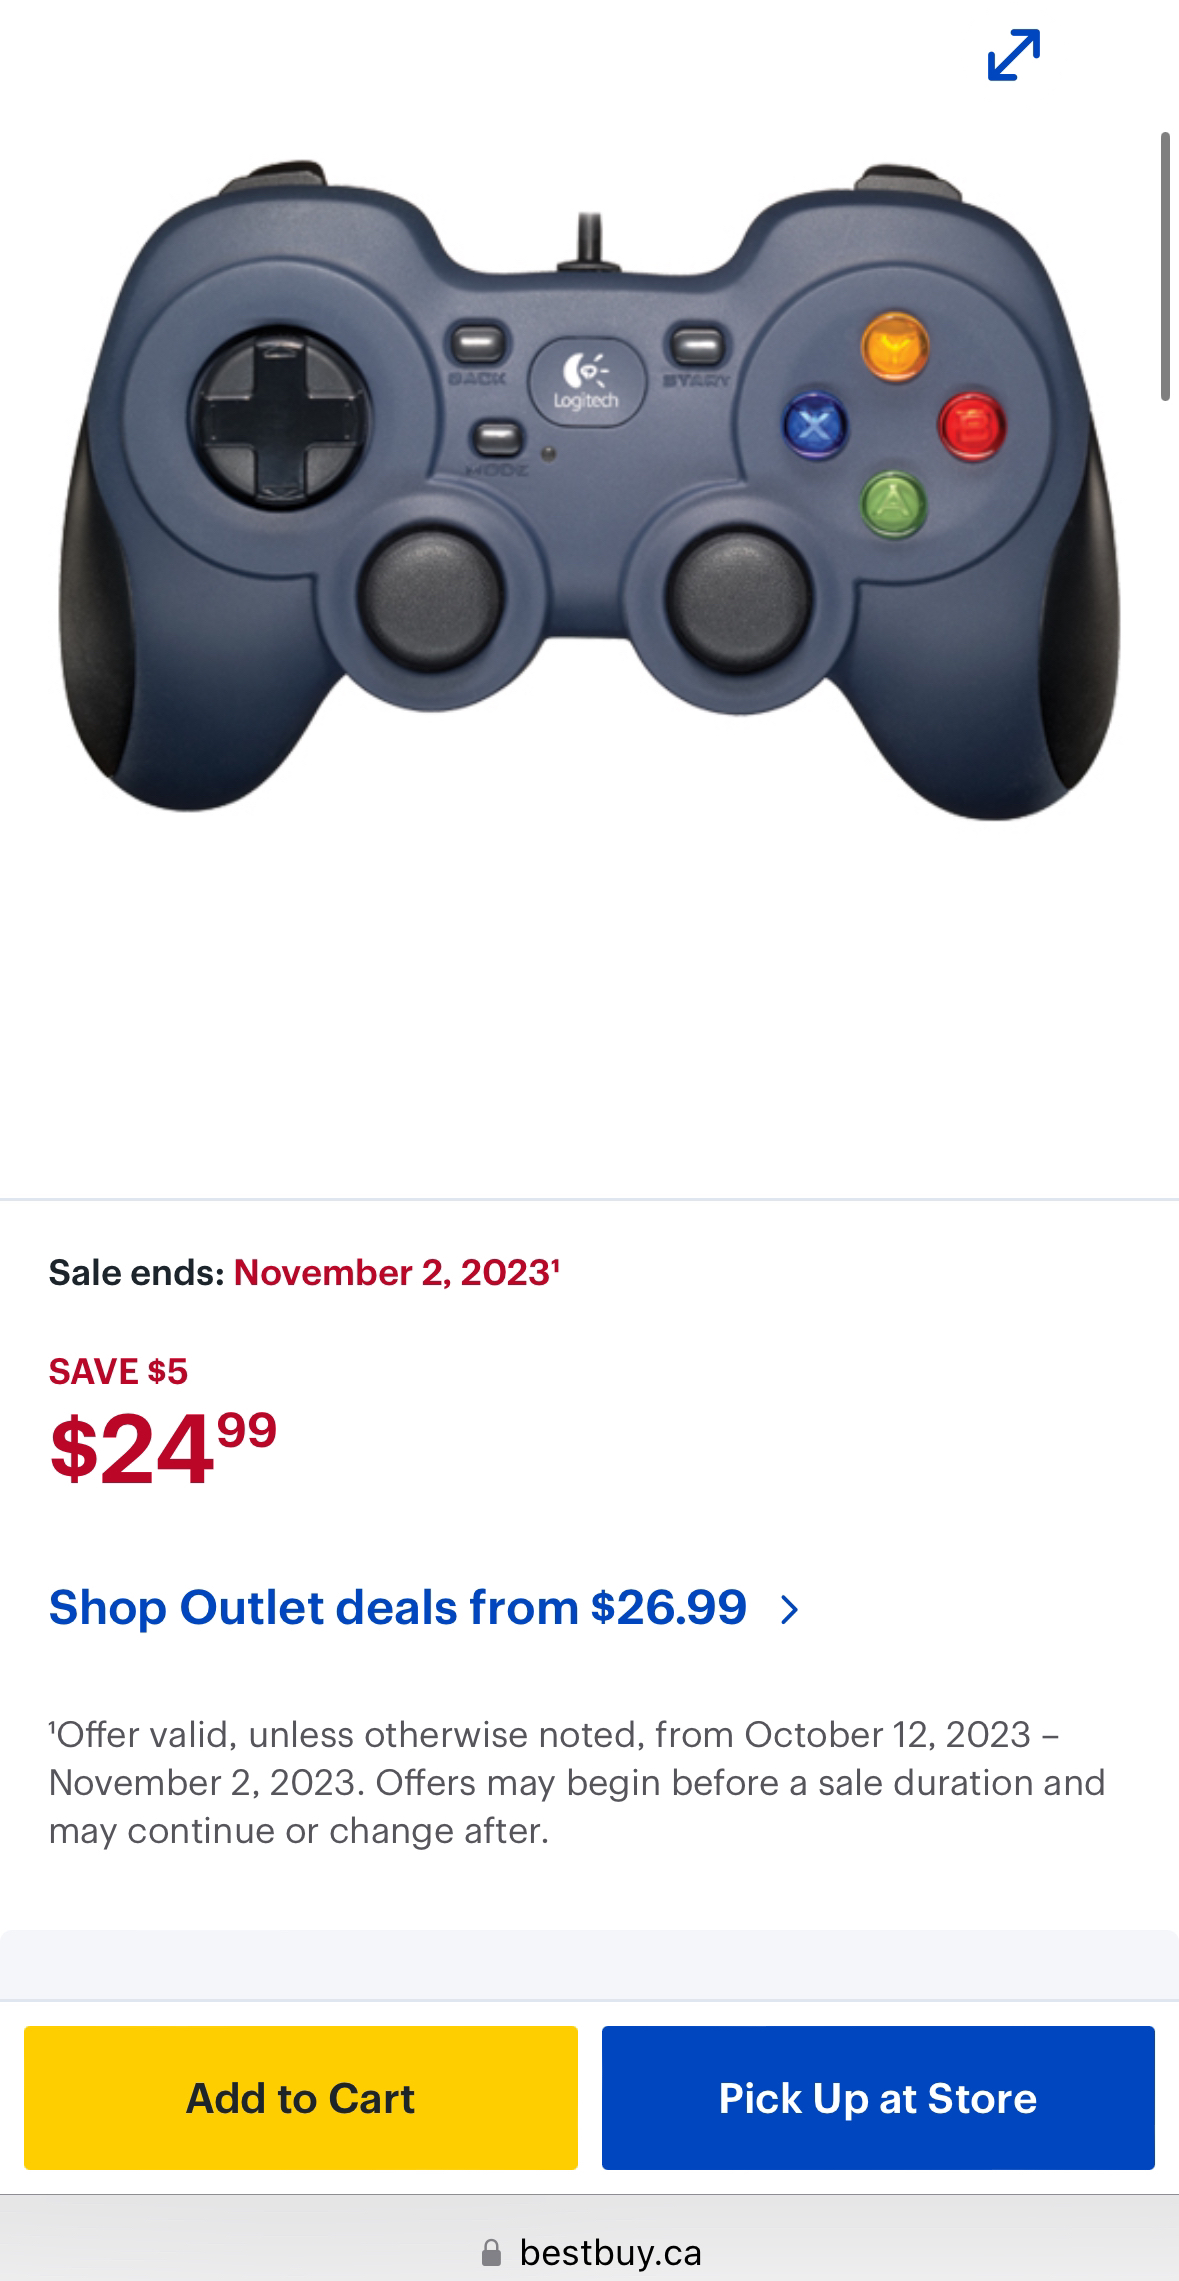Click the offer validity footnote text
Image resolution: width=1179 pixels, height=2281 pixels.
[577, 1782]
